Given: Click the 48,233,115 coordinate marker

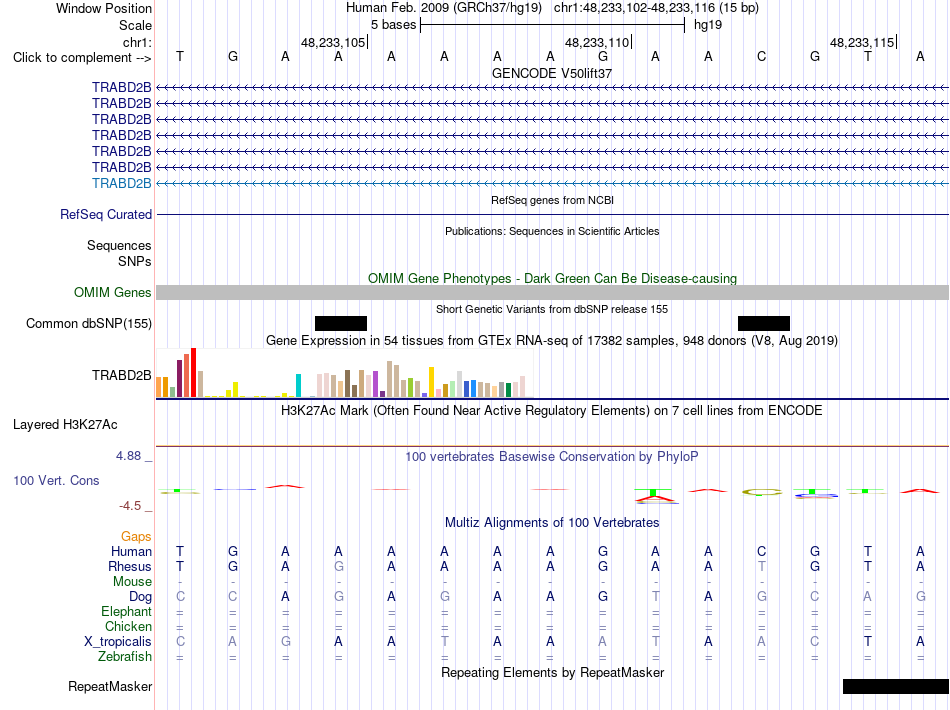Looking at the screenshot, I should click(862, 42).
